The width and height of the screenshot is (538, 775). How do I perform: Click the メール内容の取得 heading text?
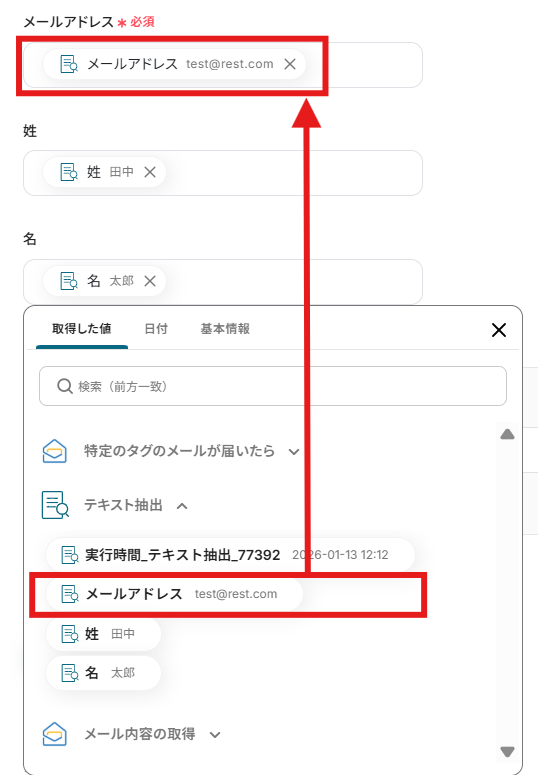(x=140, y=734)
